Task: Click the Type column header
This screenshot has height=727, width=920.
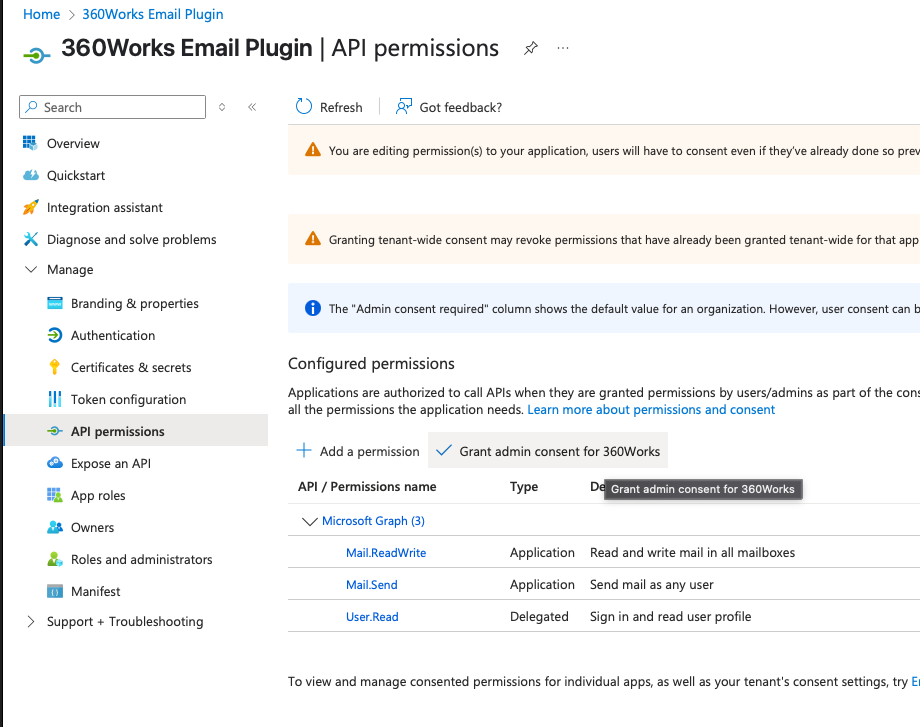Action: (x=524, y=486)
